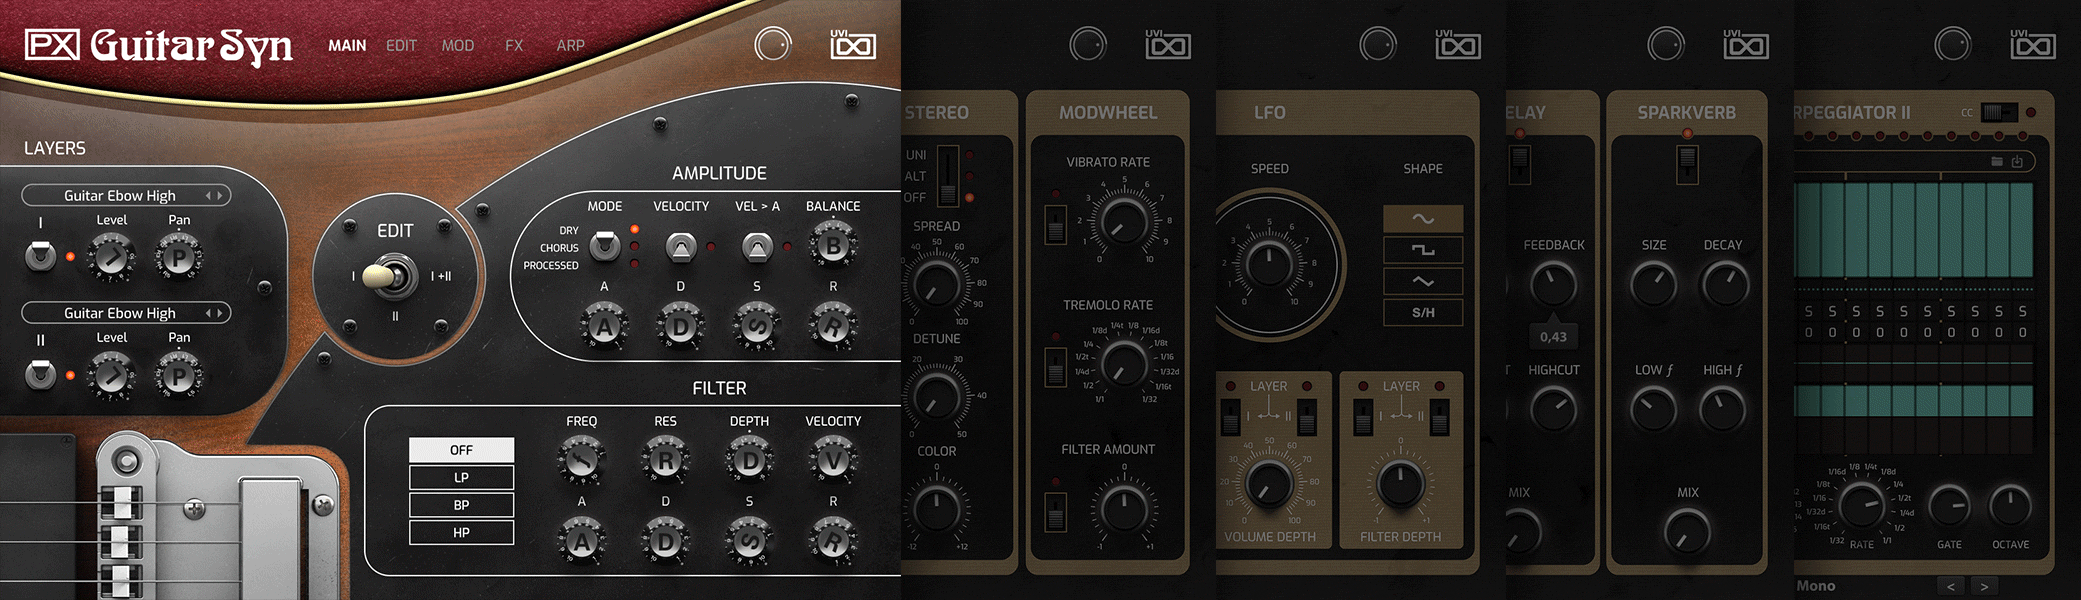The width and height of the screenshot is (2081, 600).
Task: Click the Arpeggiator save preset icon
Action: point(2017,161)
